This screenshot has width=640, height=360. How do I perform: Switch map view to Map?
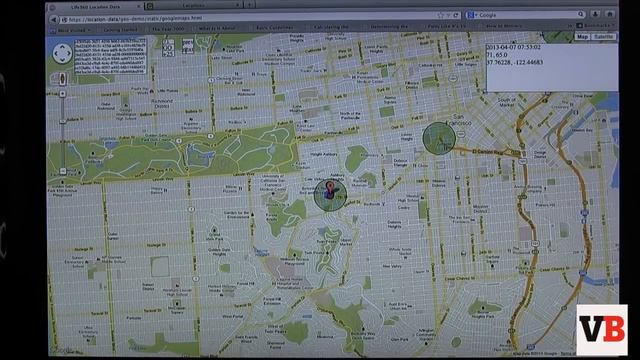(x=582, y=37)
